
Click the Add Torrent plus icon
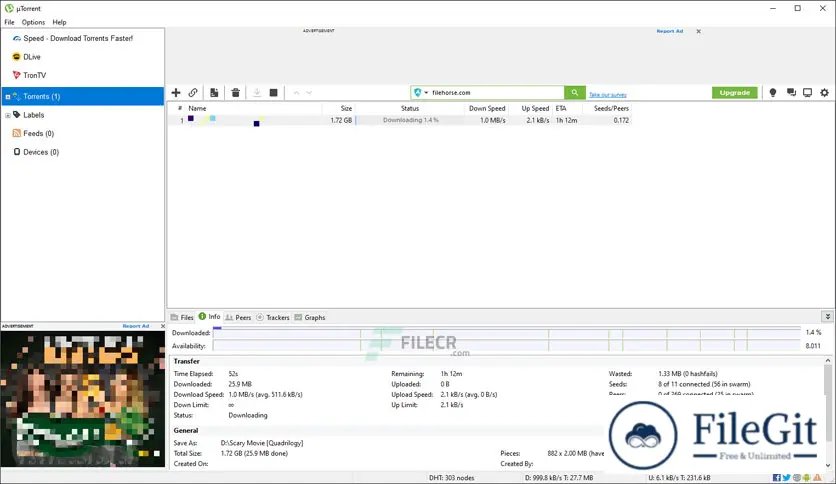(176, 93)
